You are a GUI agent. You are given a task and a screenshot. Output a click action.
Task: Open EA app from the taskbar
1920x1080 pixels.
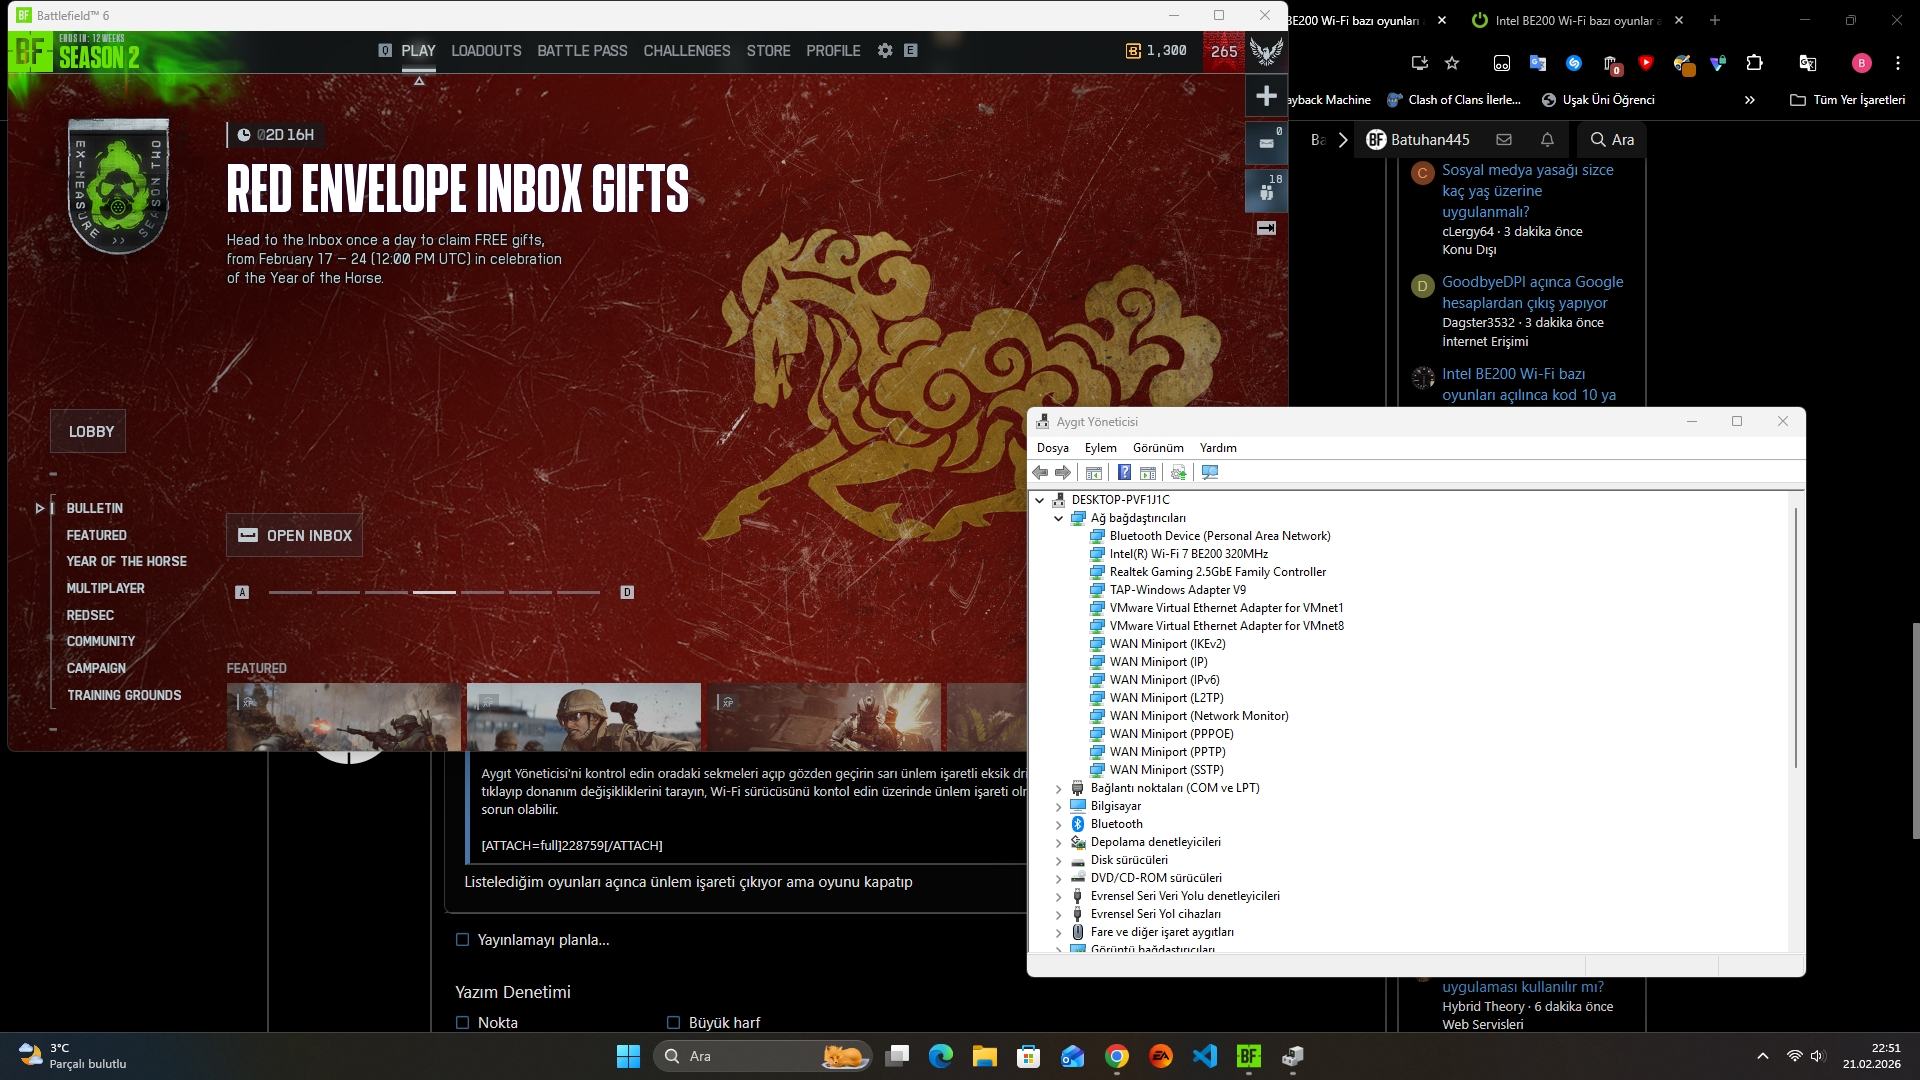coord(1161,1056)
